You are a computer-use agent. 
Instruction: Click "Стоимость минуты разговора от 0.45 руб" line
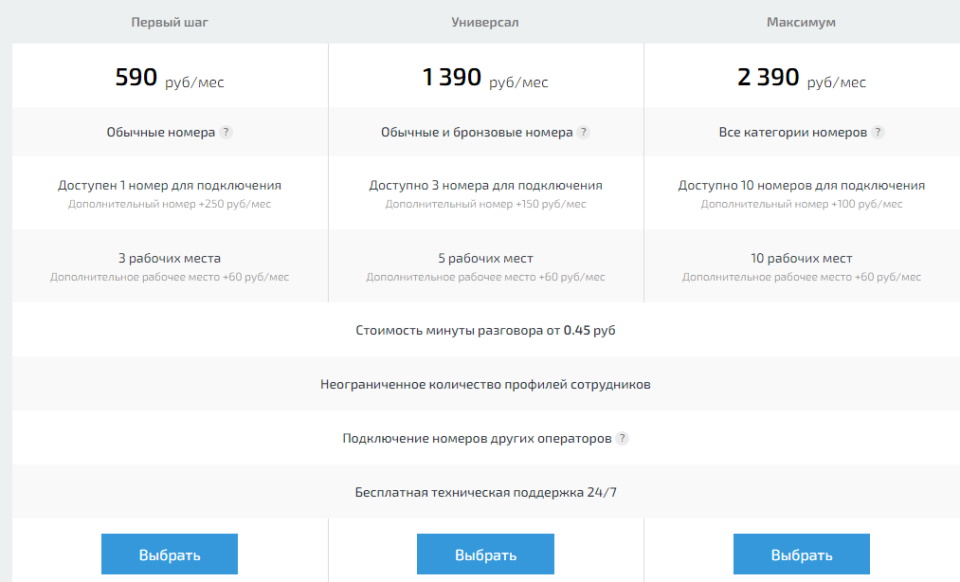click(485, 330)
